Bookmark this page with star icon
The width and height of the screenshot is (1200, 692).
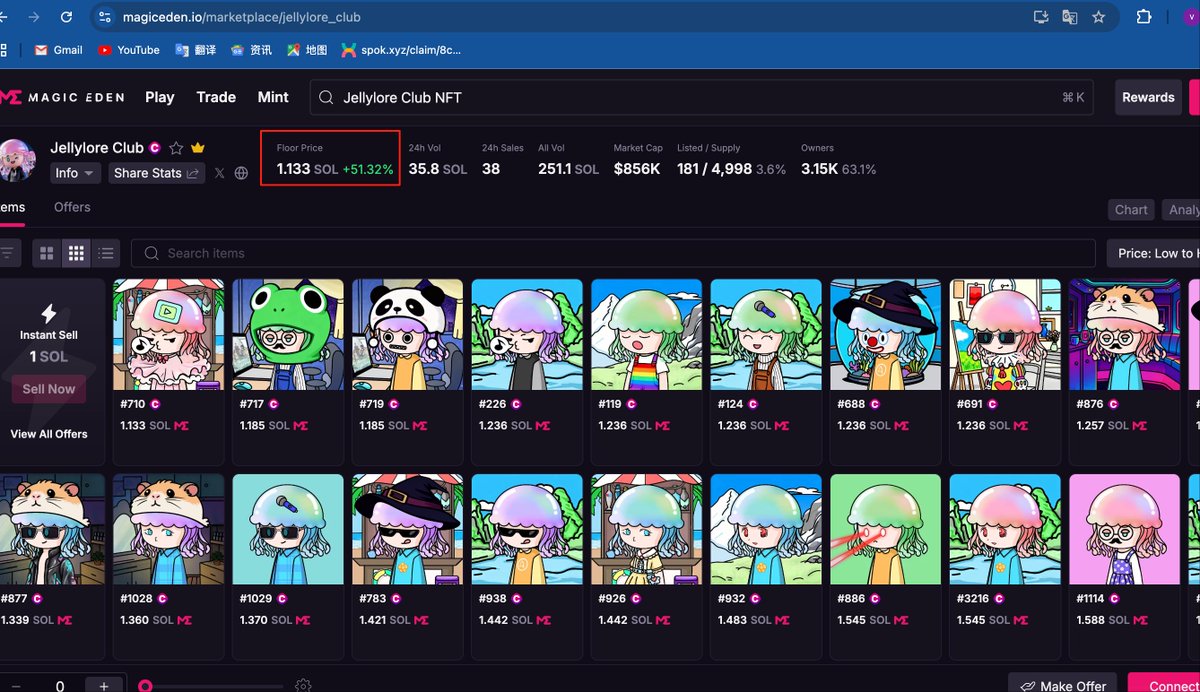tap(1099, 17)
